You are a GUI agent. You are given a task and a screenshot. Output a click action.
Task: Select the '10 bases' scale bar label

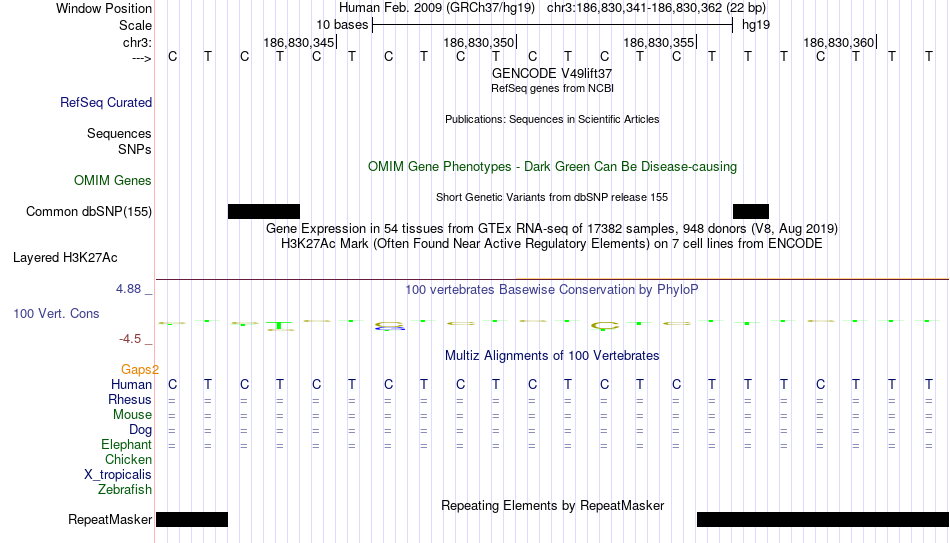pos(342,25)
